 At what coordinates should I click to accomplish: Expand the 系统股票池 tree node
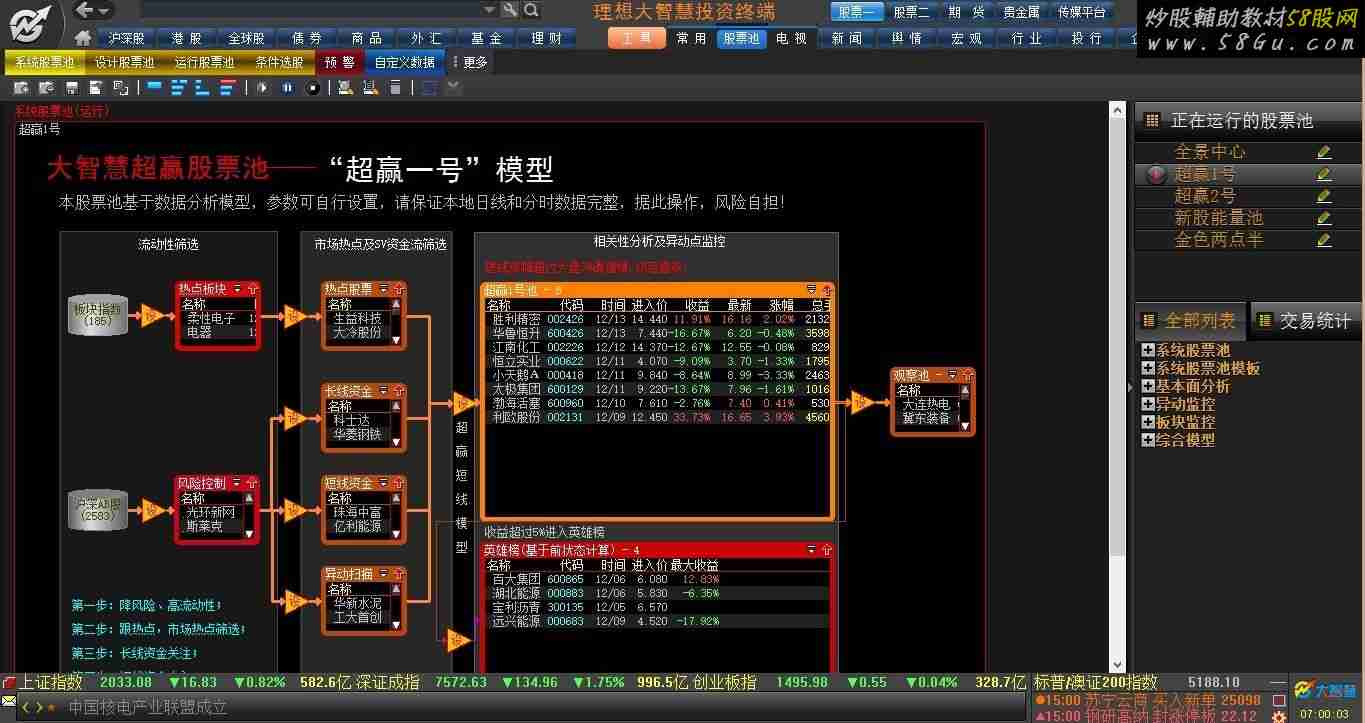pos(1148,350)
